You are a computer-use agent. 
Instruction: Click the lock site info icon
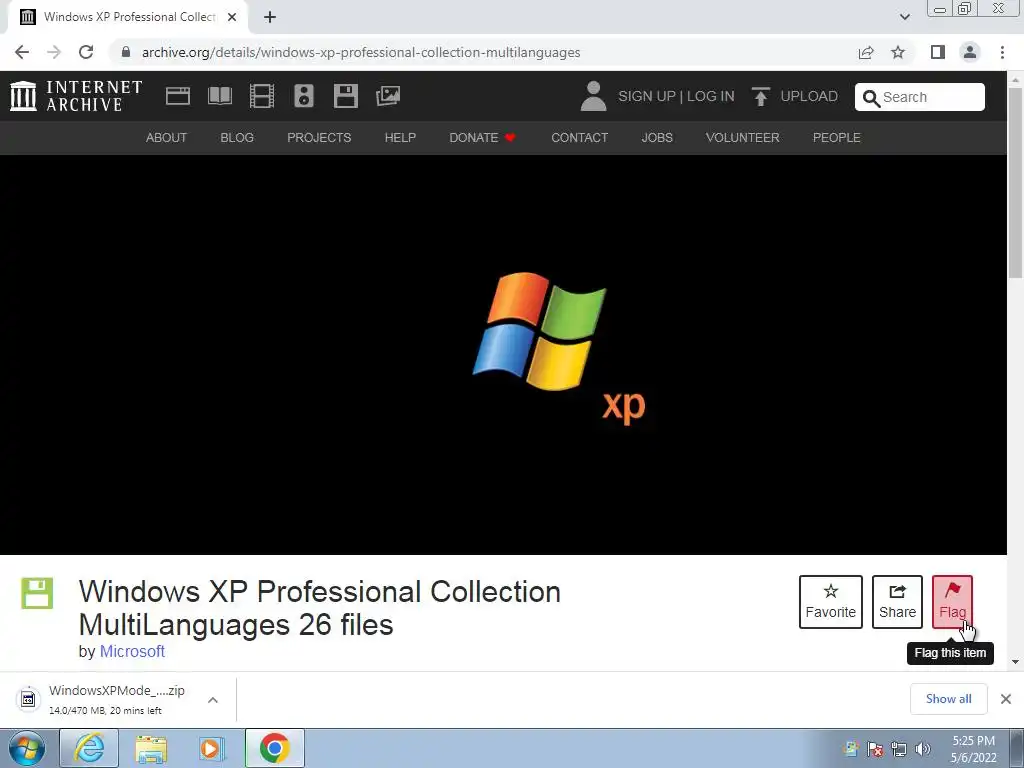[x=126, y=52]
